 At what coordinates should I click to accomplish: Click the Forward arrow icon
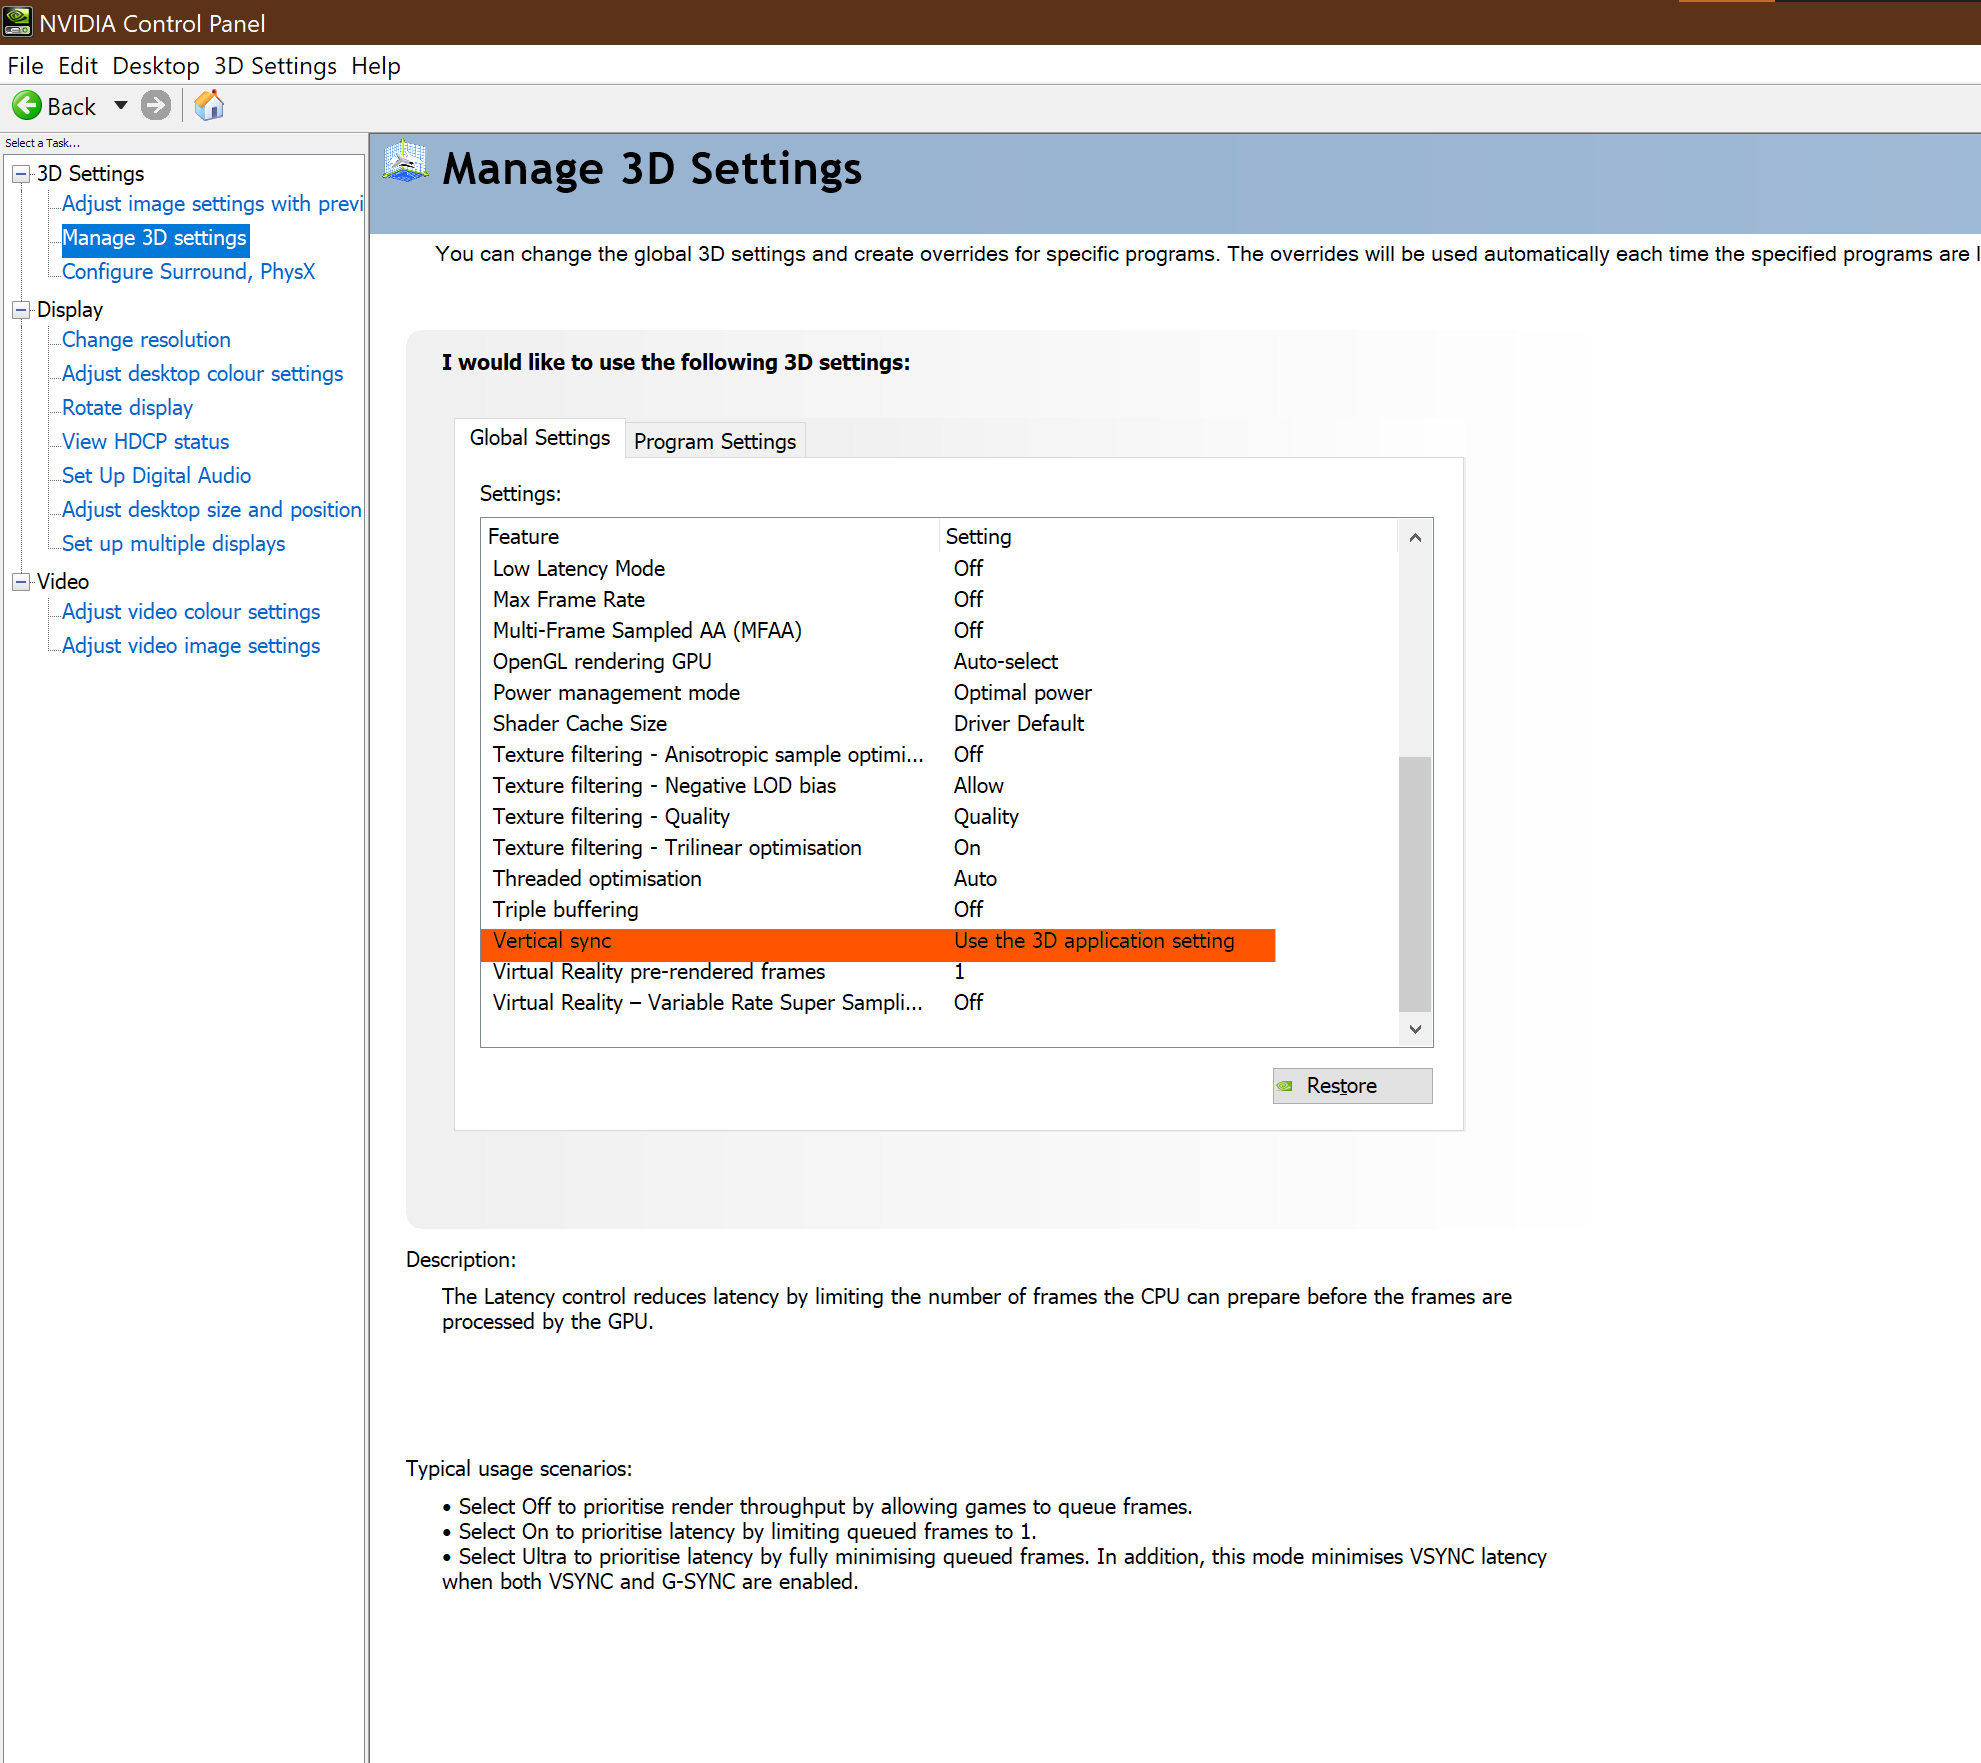pyautogui.click(x=156, y=106)
